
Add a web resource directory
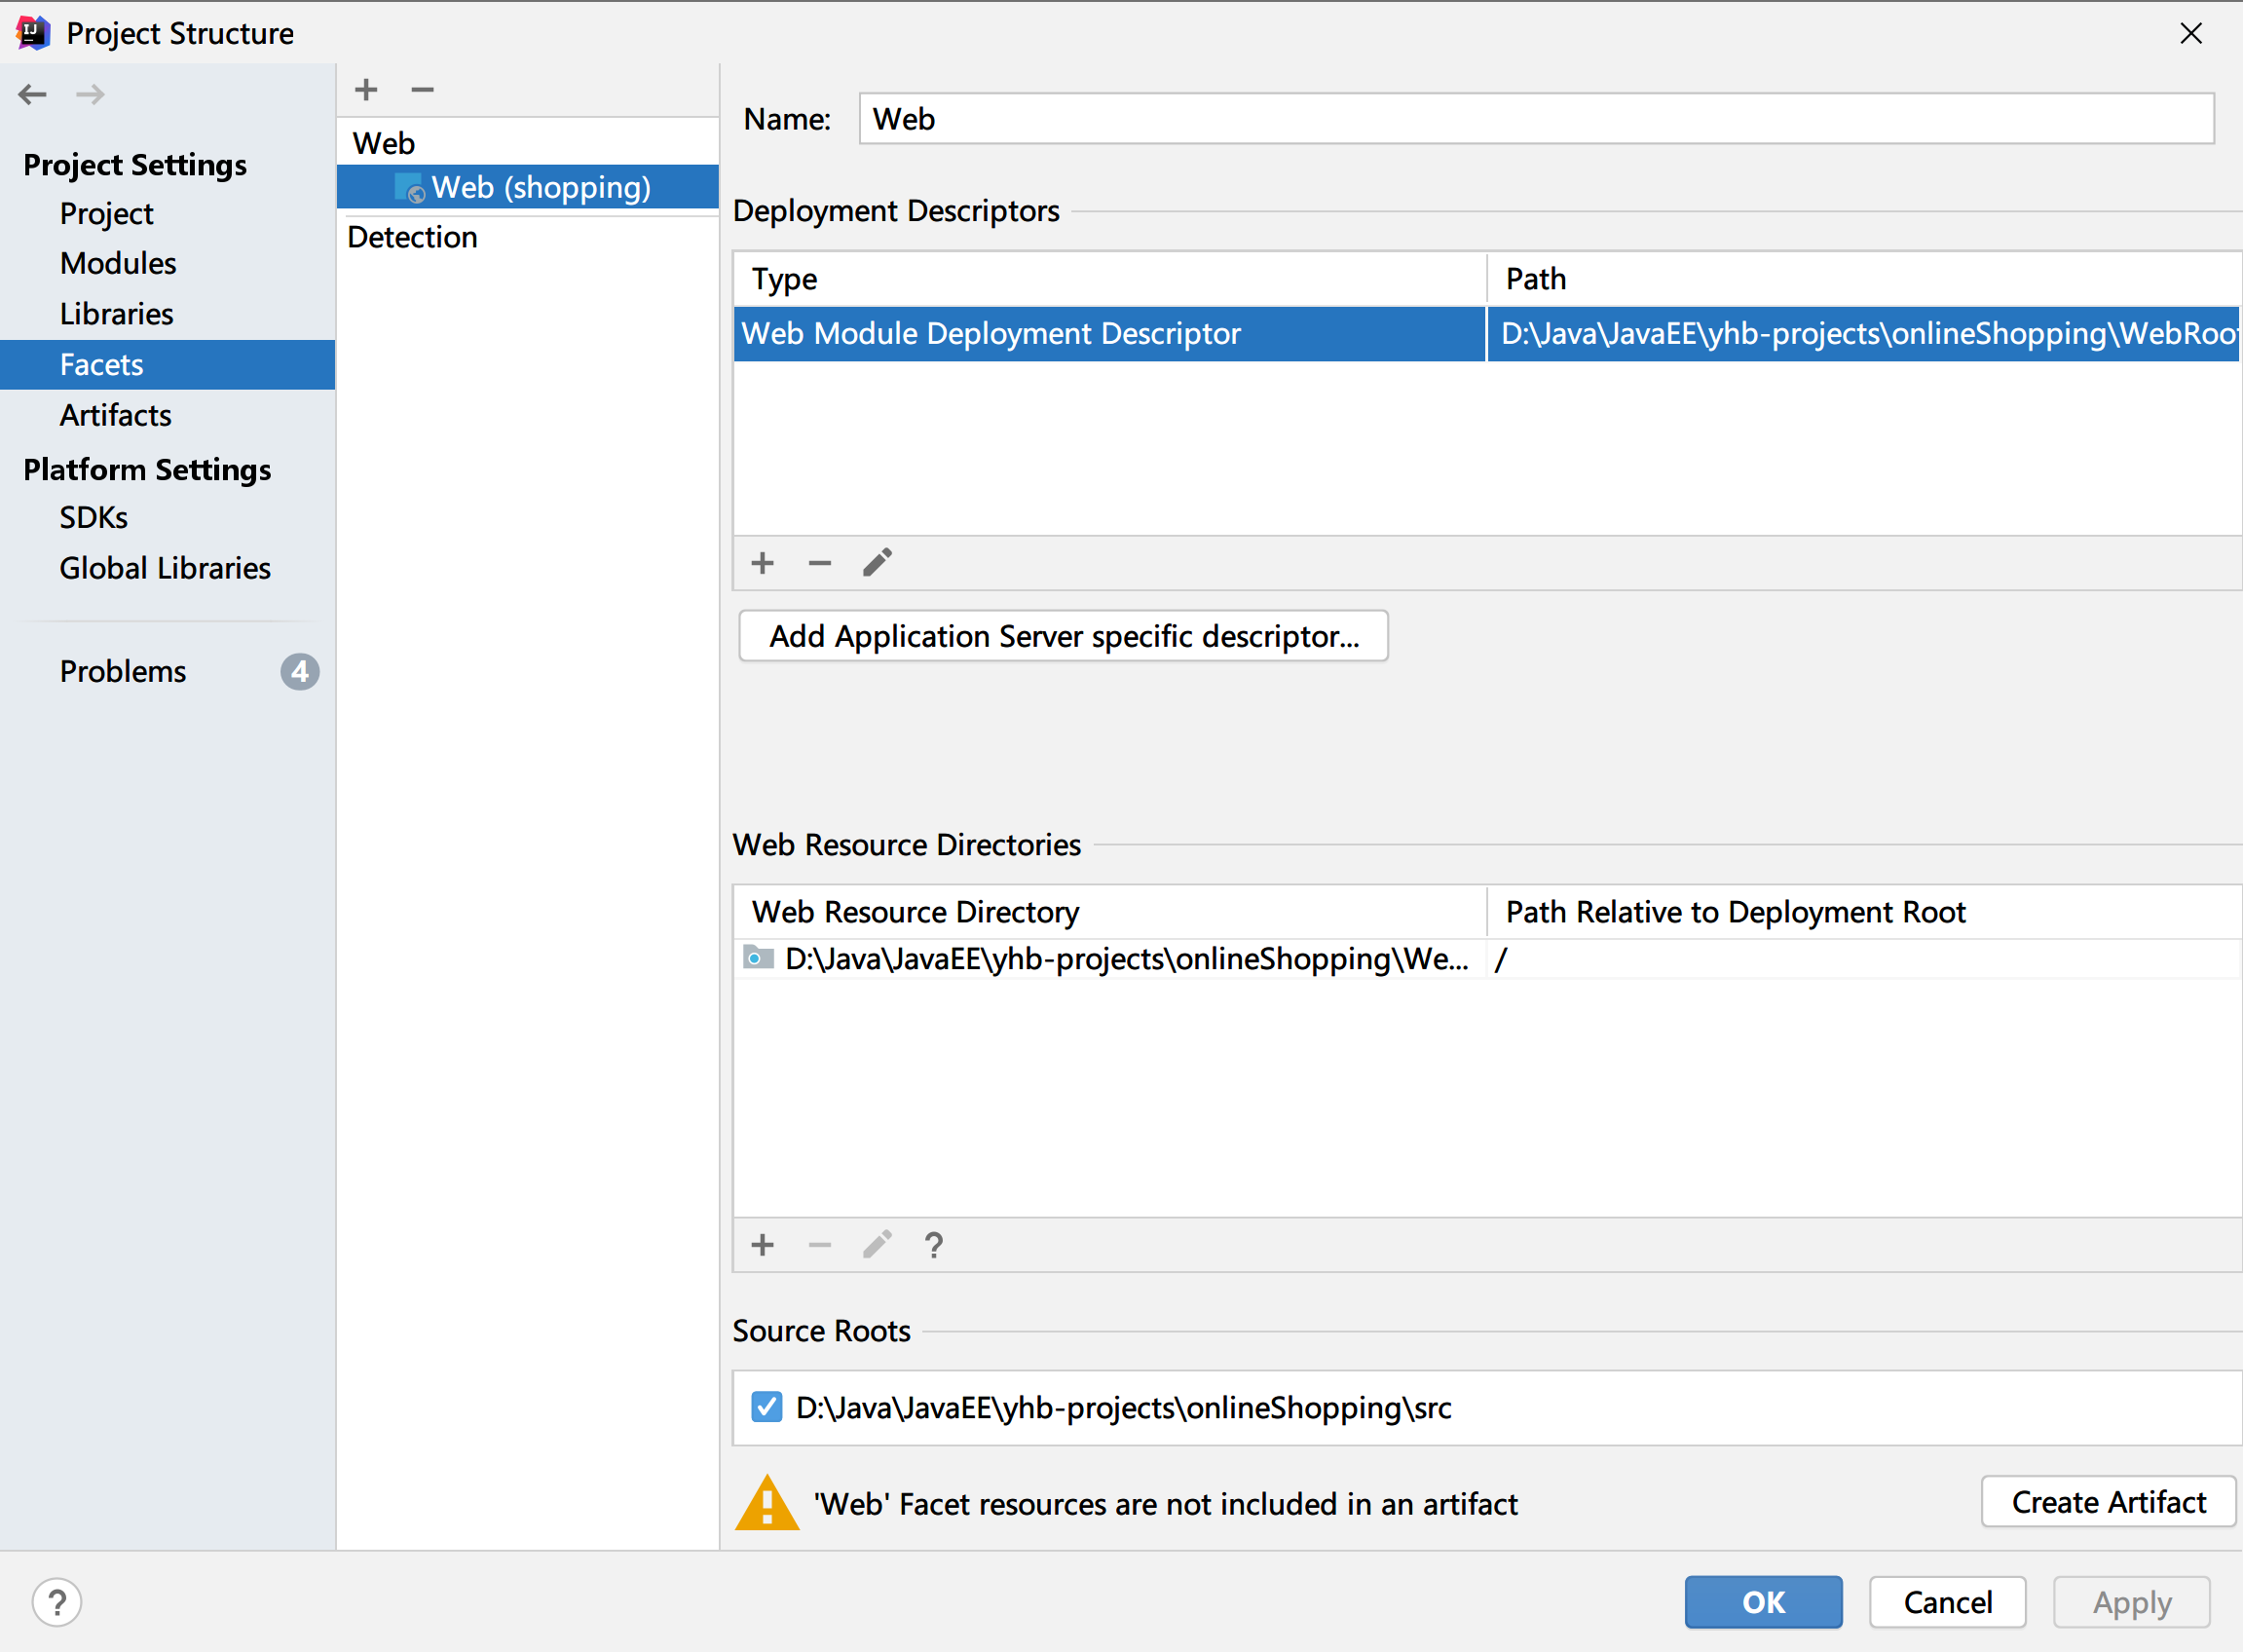(x=762, y=1245)
